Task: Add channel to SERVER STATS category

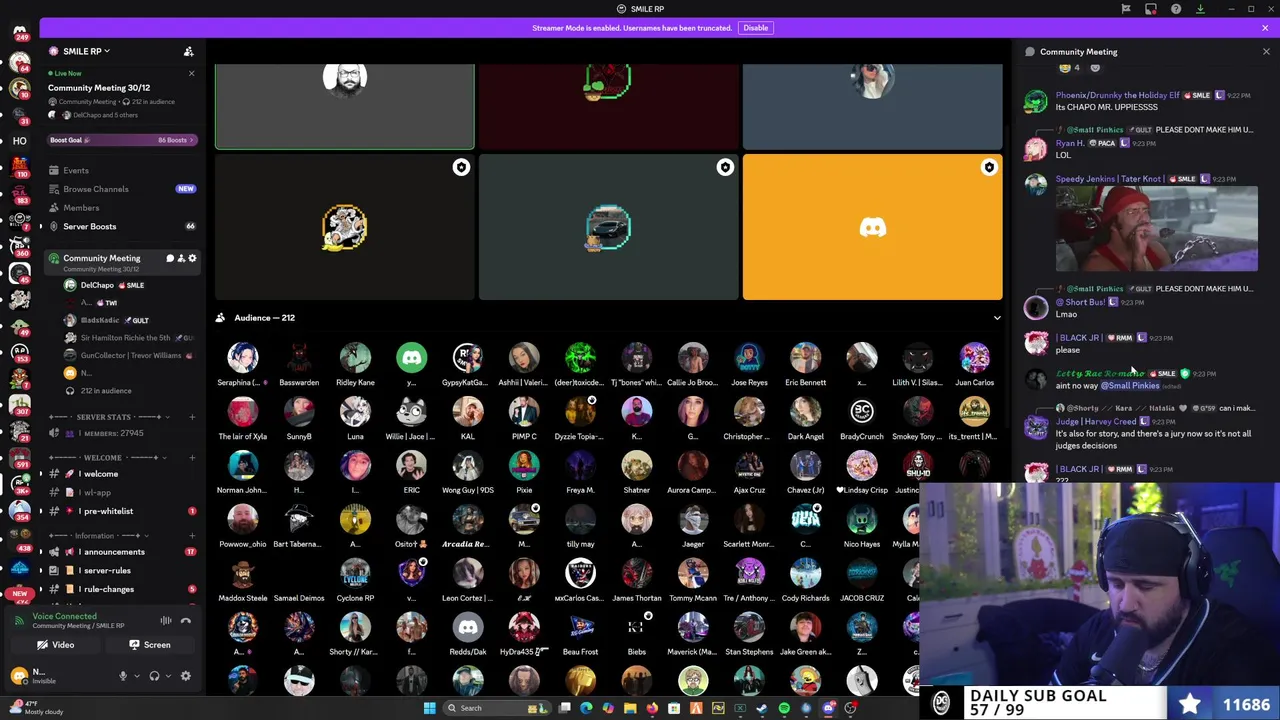Action: (x=192, y=416)
